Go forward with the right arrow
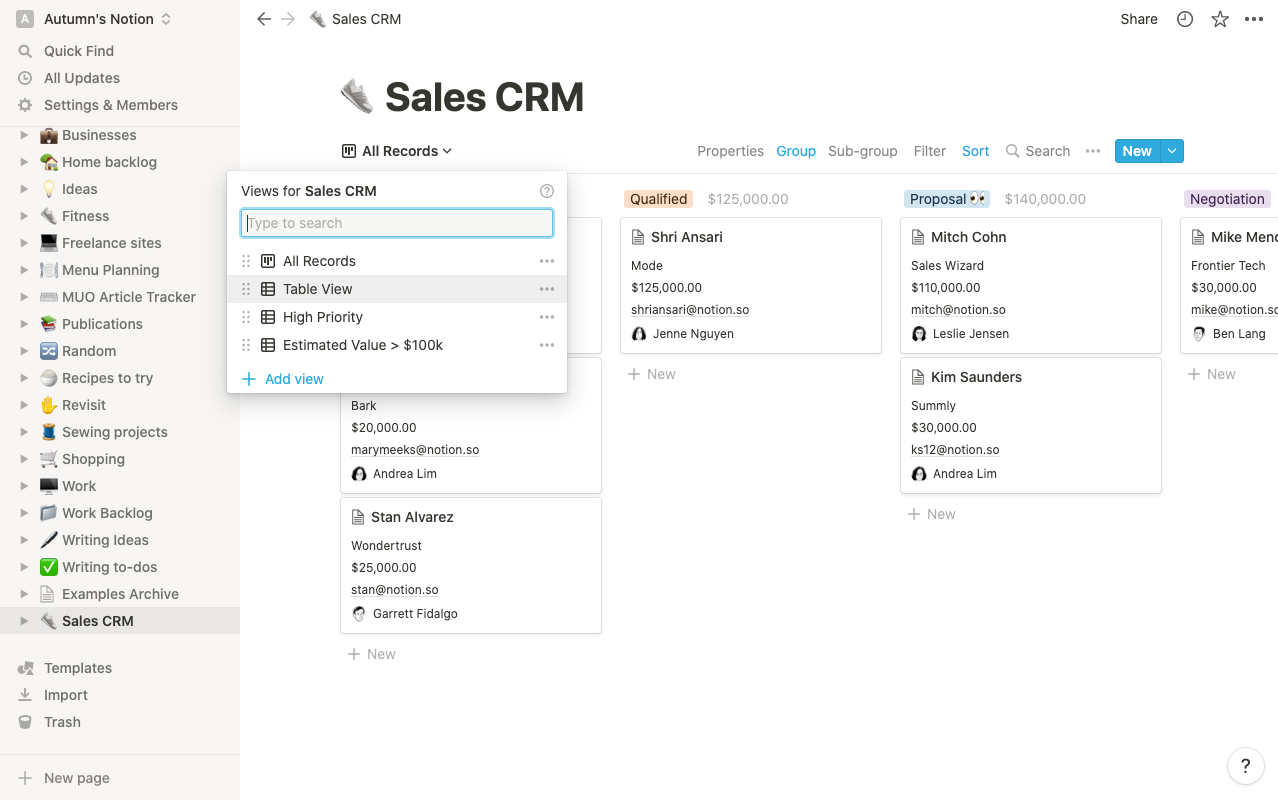Image resolution: width=1278 pixels, height=800 pixels. point(288,19)
